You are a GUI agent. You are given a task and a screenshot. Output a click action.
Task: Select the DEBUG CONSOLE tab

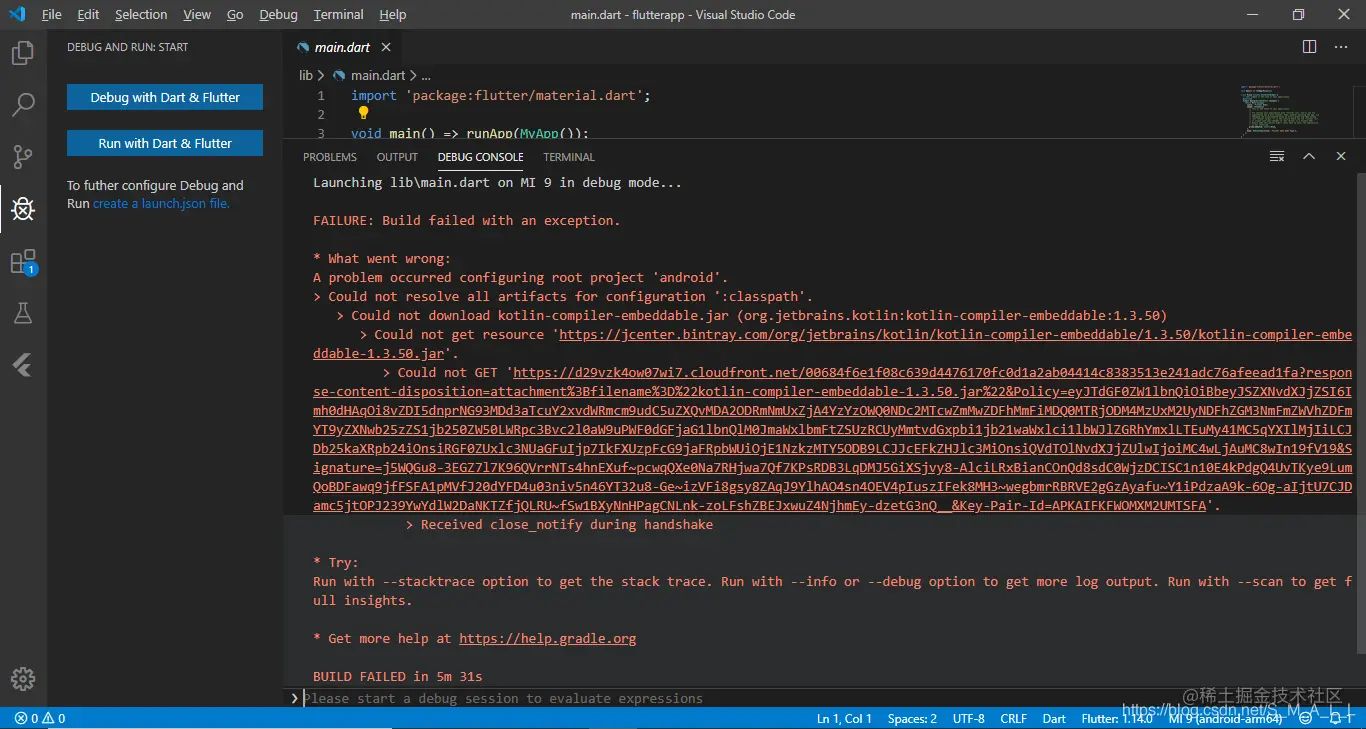click(x=480, y=157)
